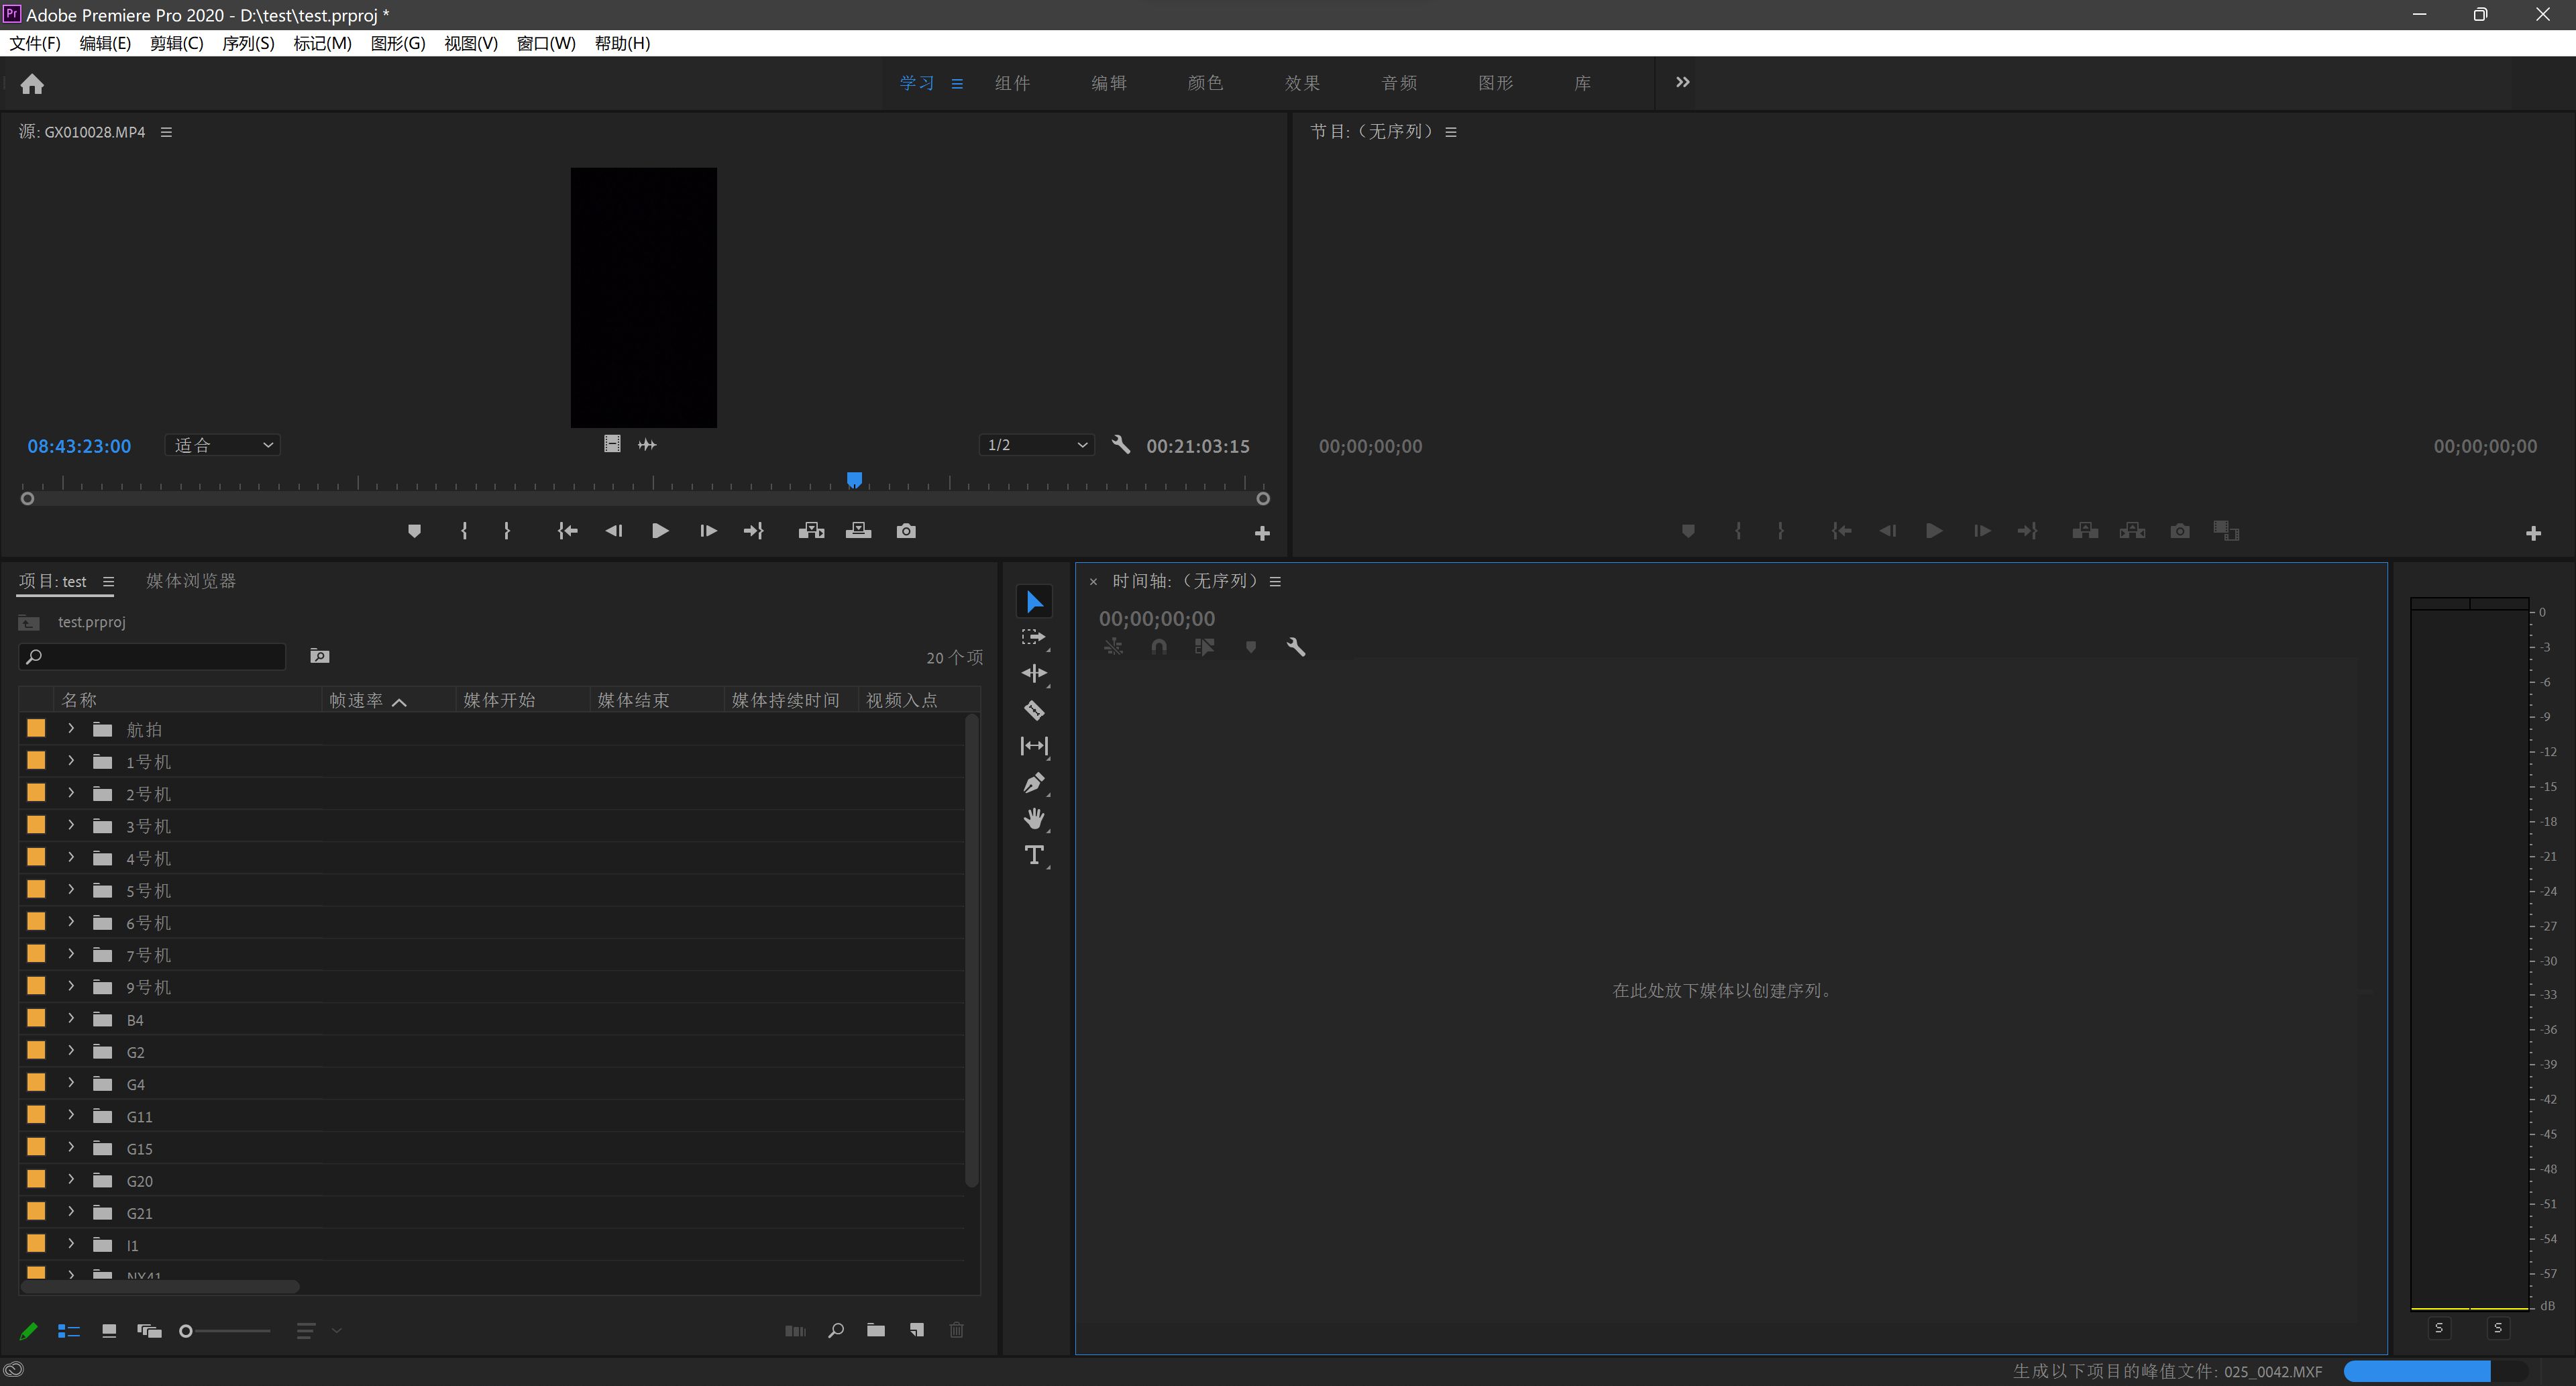The image size is (2576, 1386).
Task: Open the 文件(F) menu
Action: click(35, 43)
